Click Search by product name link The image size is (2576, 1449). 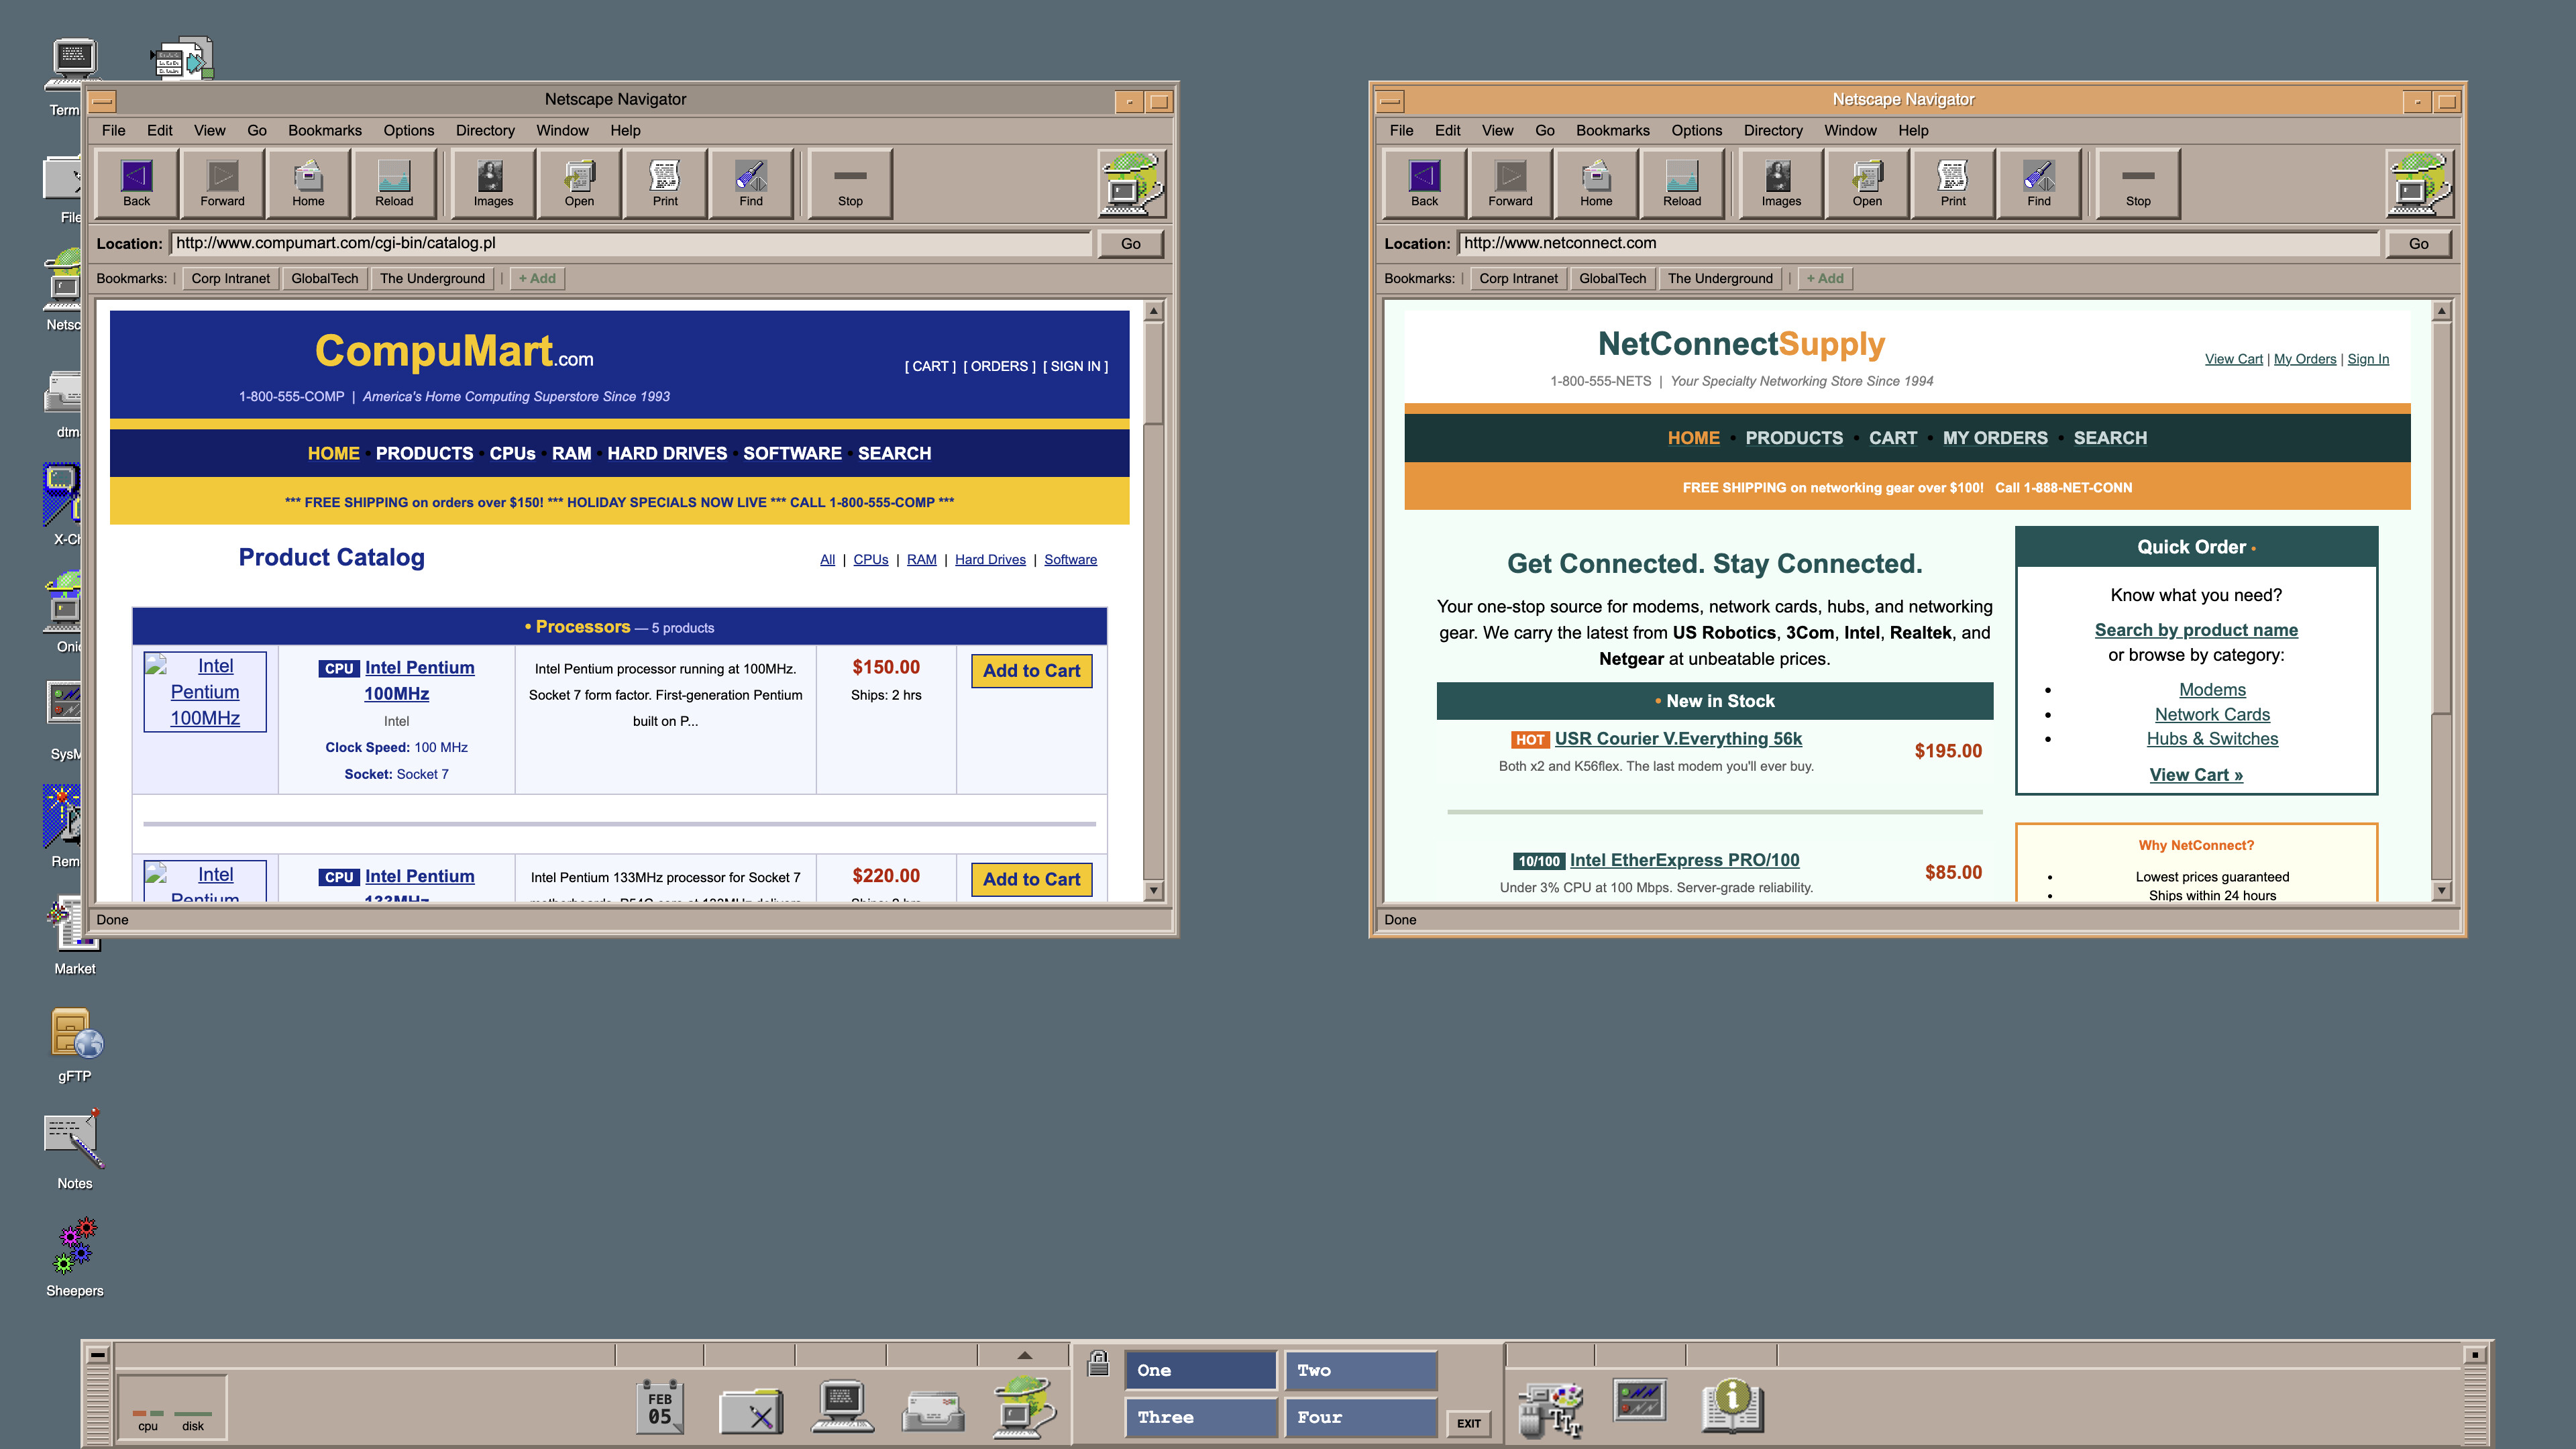click(x=2196, y=630)
